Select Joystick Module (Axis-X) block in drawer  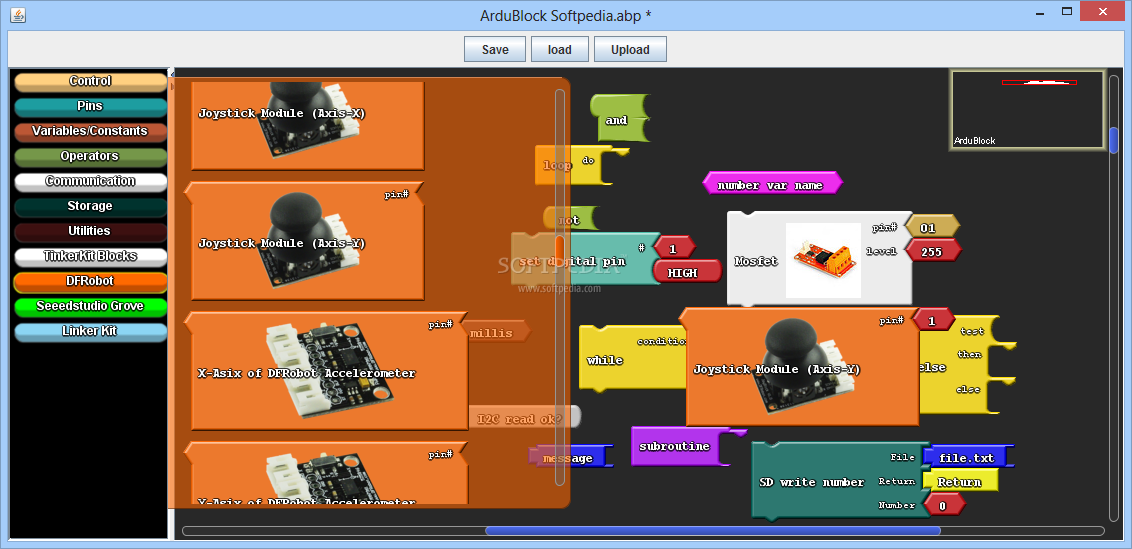pyautogui.click(x=308, y=124)
